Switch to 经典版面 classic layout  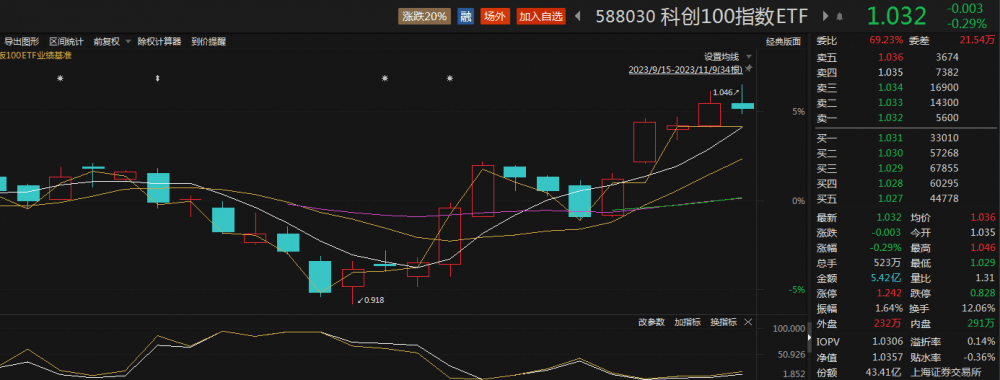tap(783, 41)
